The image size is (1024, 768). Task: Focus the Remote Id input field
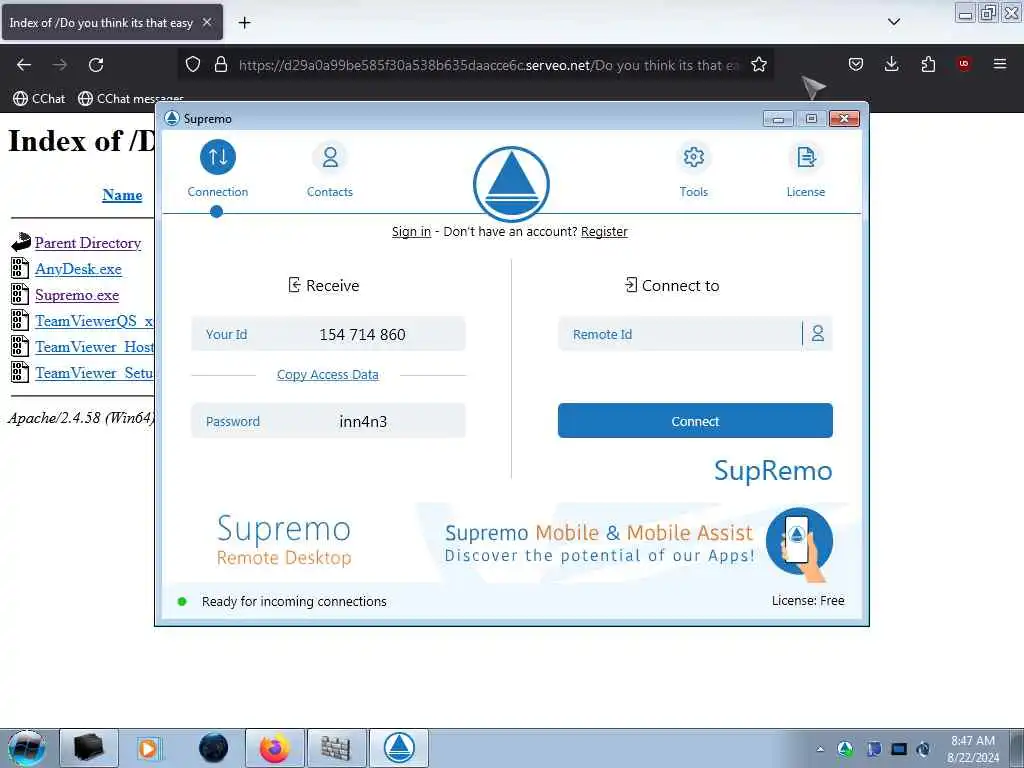[x=679, y=334]
